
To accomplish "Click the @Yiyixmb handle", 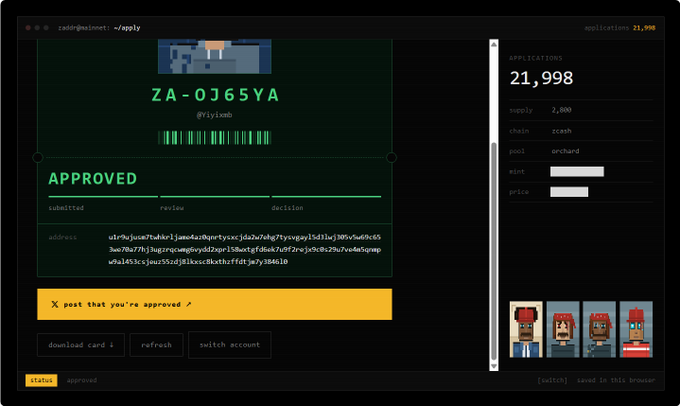I will pyautogui.click(x=214, y=115).
